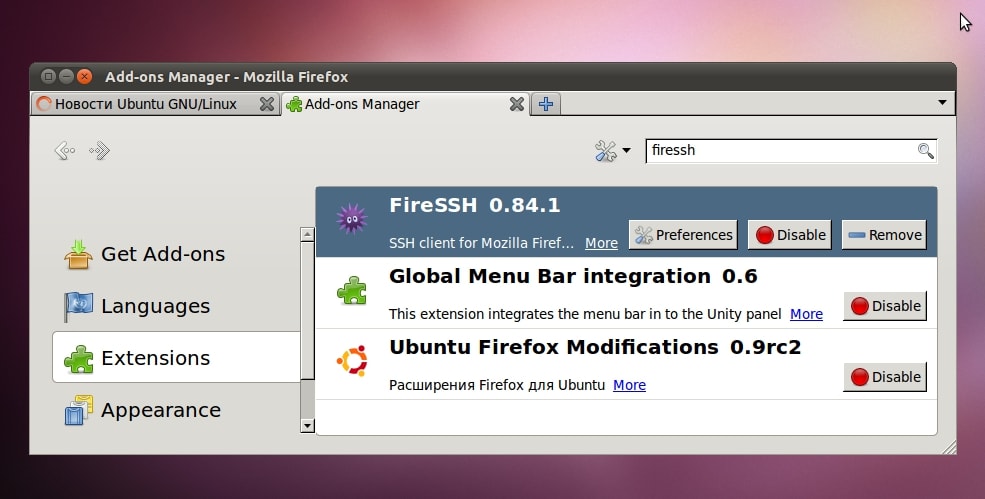Click the magnifier search icon
The height and width of the screenshot is (499, 985).
pyautogui.click(x=925, y=151)
